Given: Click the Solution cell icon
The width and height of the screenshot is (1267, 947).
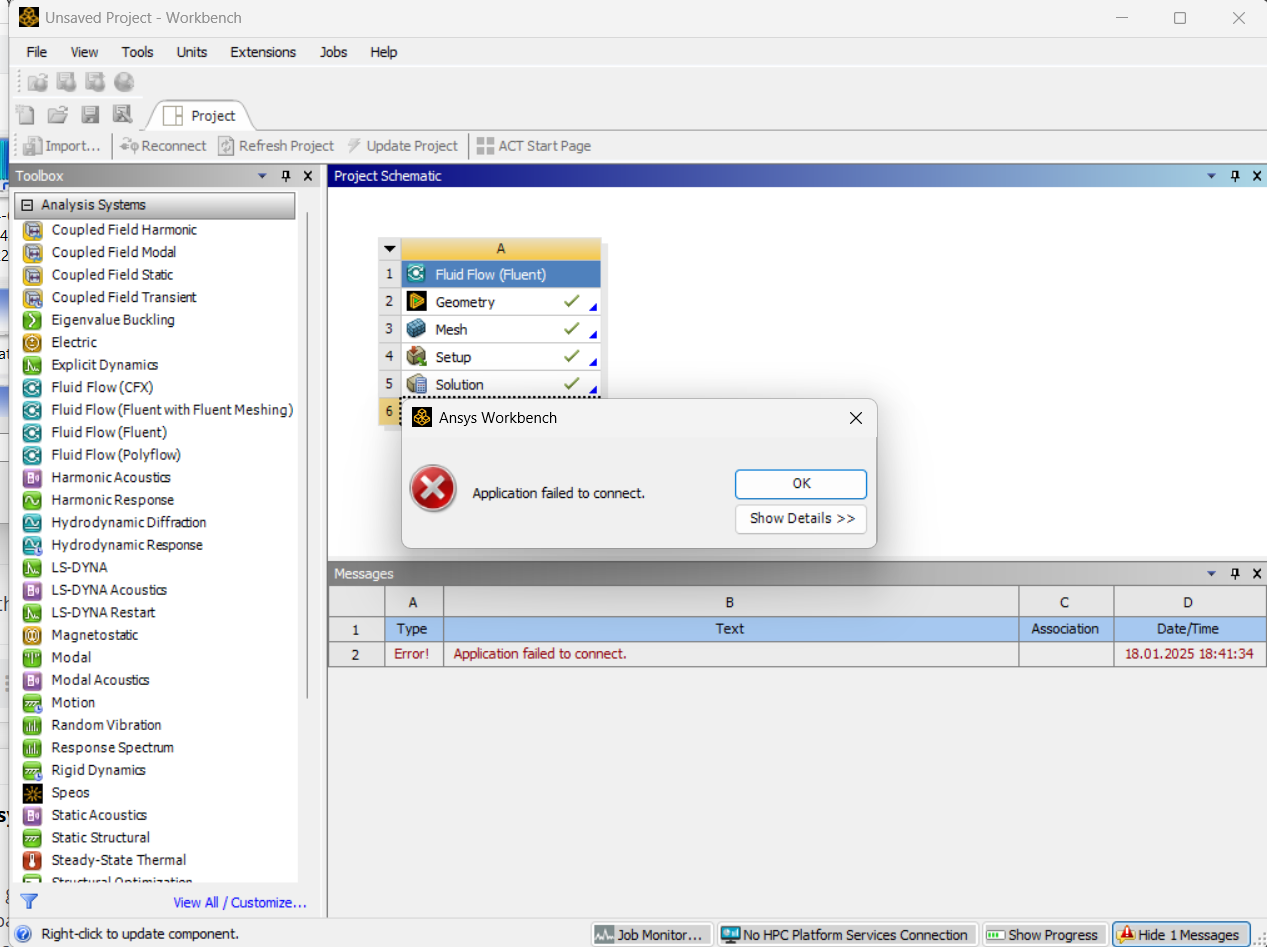Looking at the screenshot, I should [417, 384].
